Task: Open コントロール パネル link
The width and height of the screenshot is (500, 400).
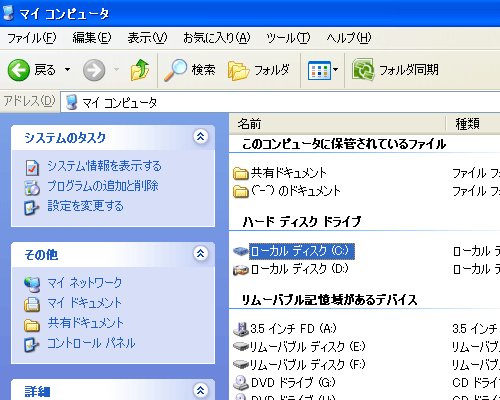Action: tap(91, 343)
